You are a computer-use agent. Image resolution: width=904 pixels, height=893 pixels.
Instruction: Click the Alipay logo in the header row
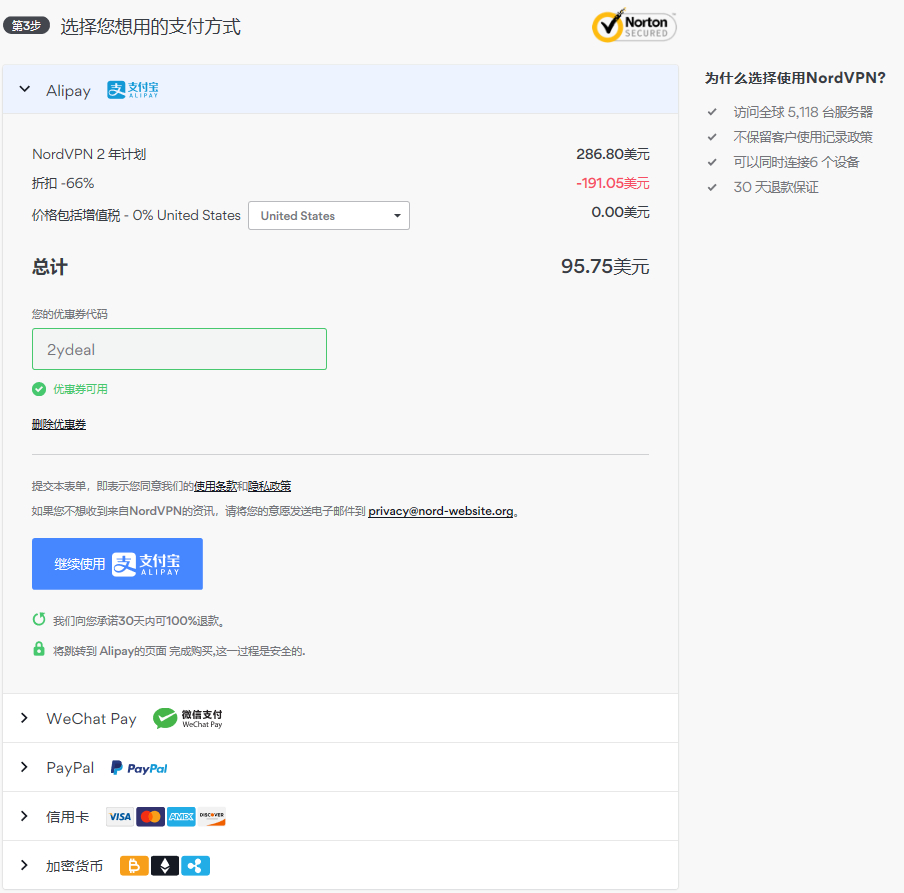133,90
